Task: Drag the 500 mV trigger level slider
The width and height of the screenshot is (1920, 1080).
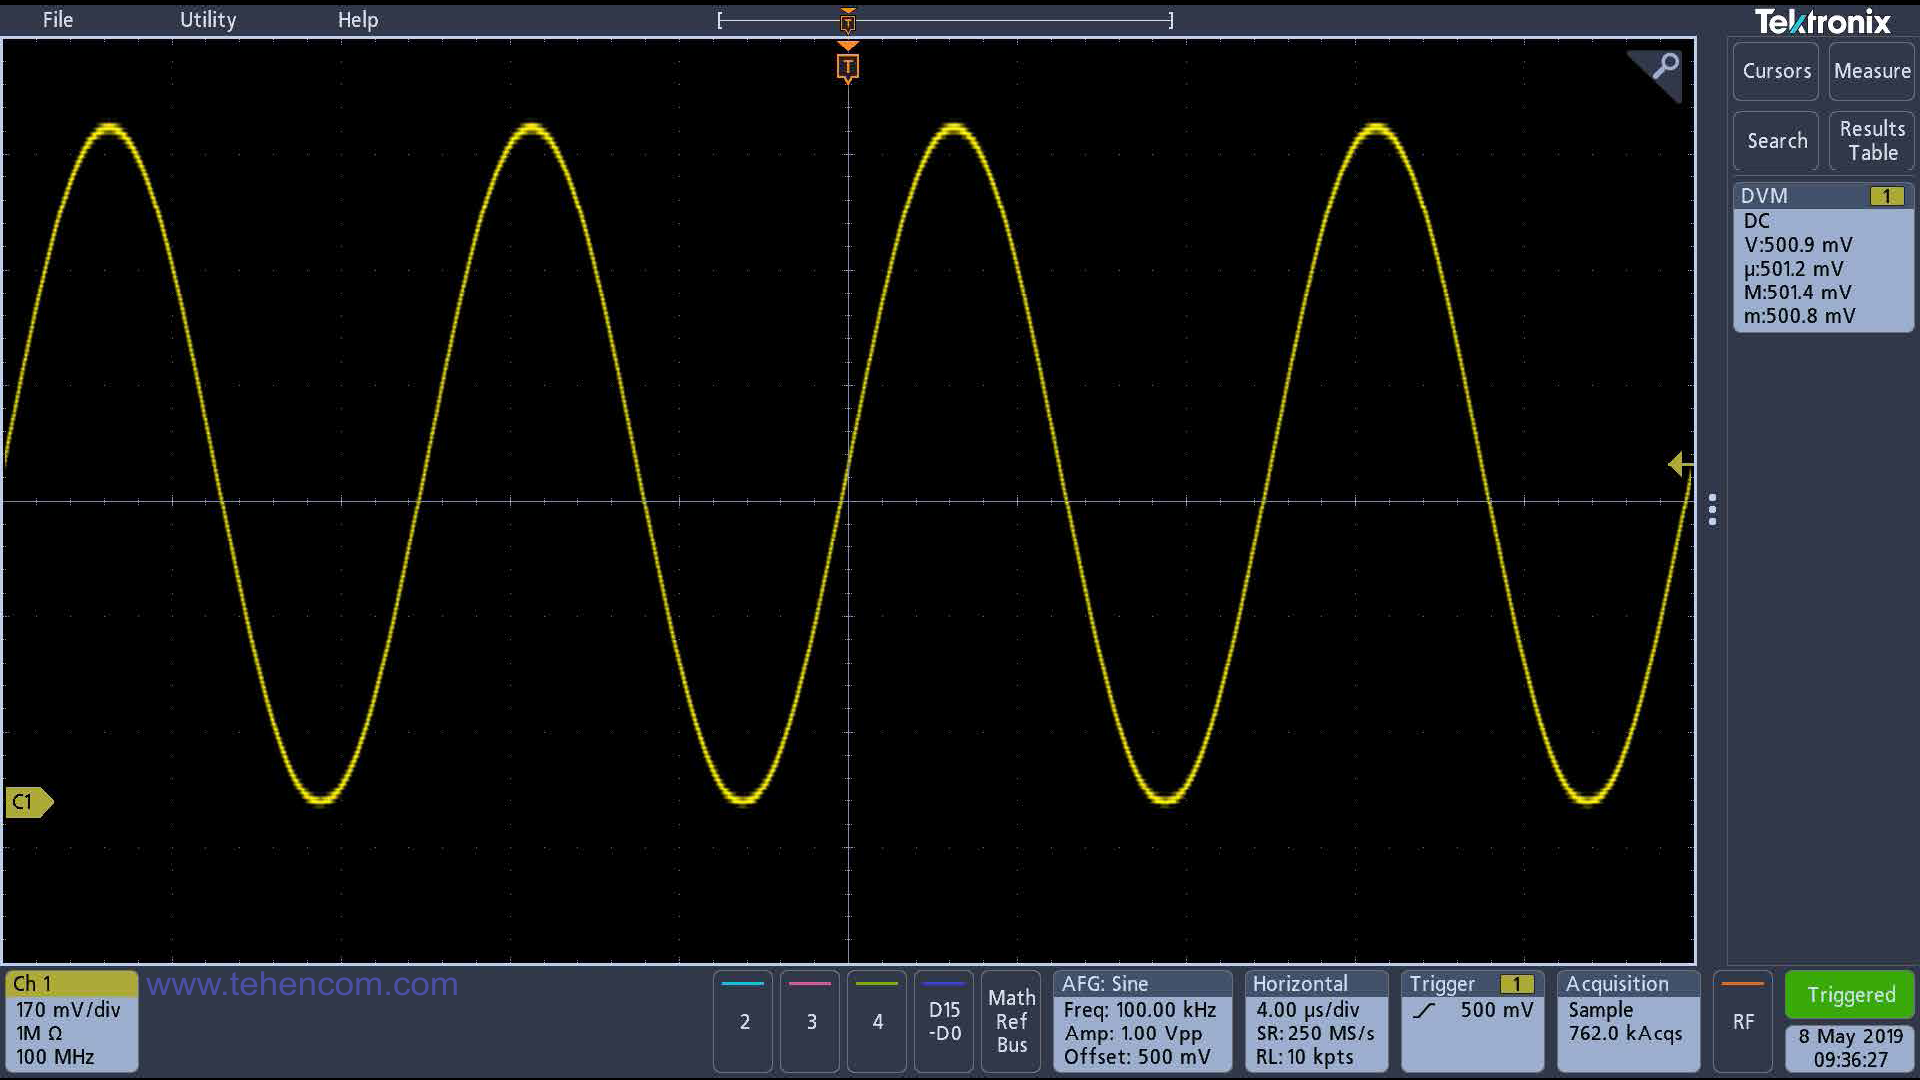Action: pos(1679,464)
